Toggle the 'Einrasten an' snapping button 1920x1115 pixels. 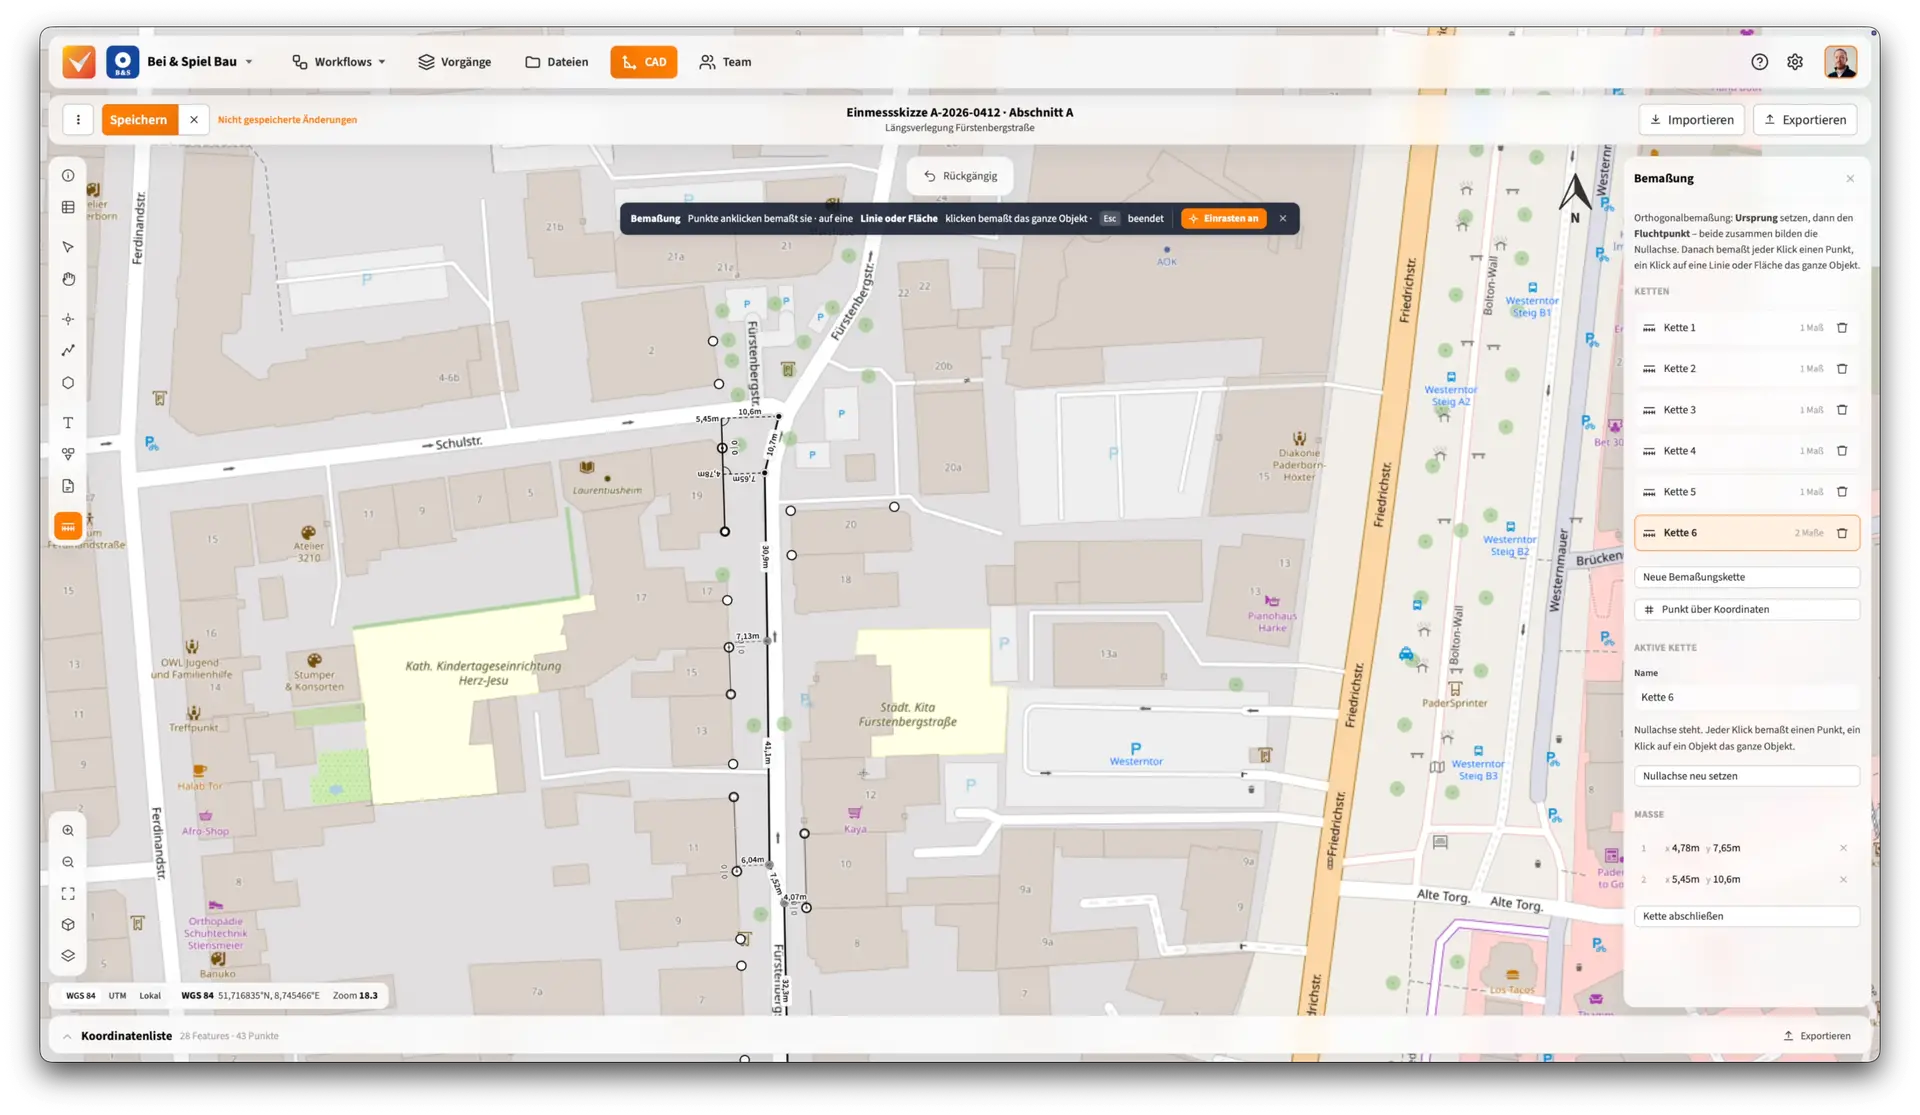1224,219
